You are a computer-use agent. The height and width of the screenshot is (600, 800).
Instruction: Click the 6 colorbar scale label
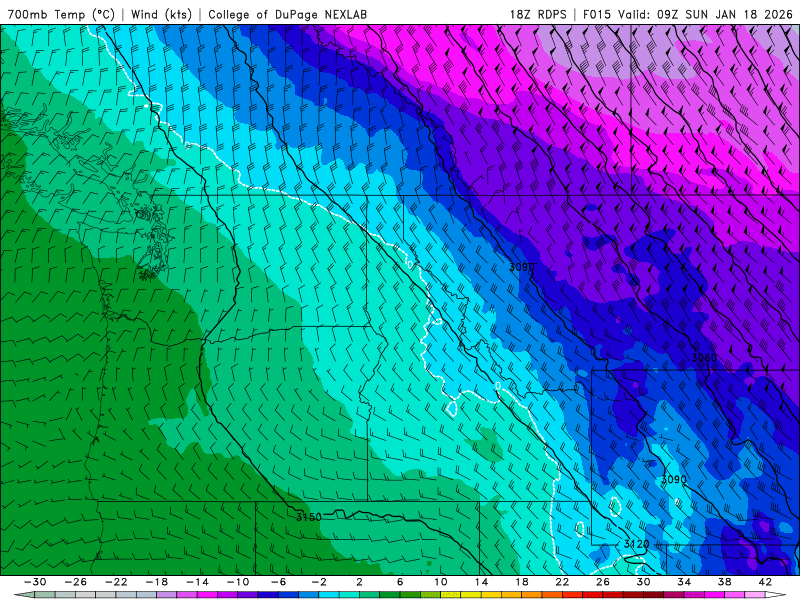click(400, 582)
